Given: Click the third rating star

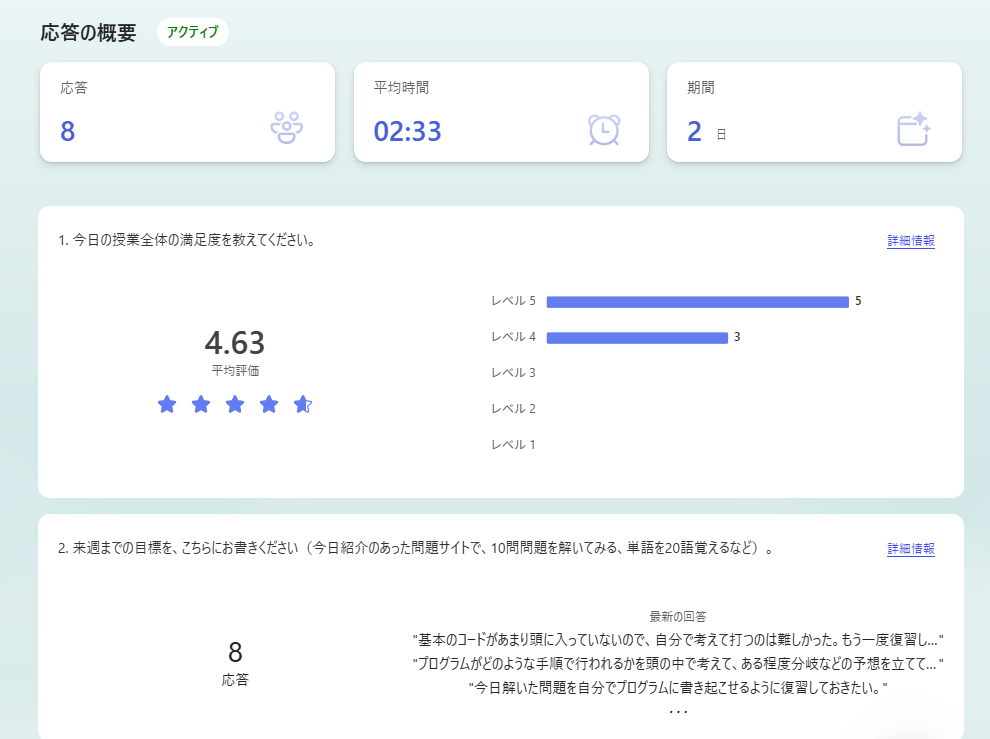Looking at the screenshot, I should [235, 404].
